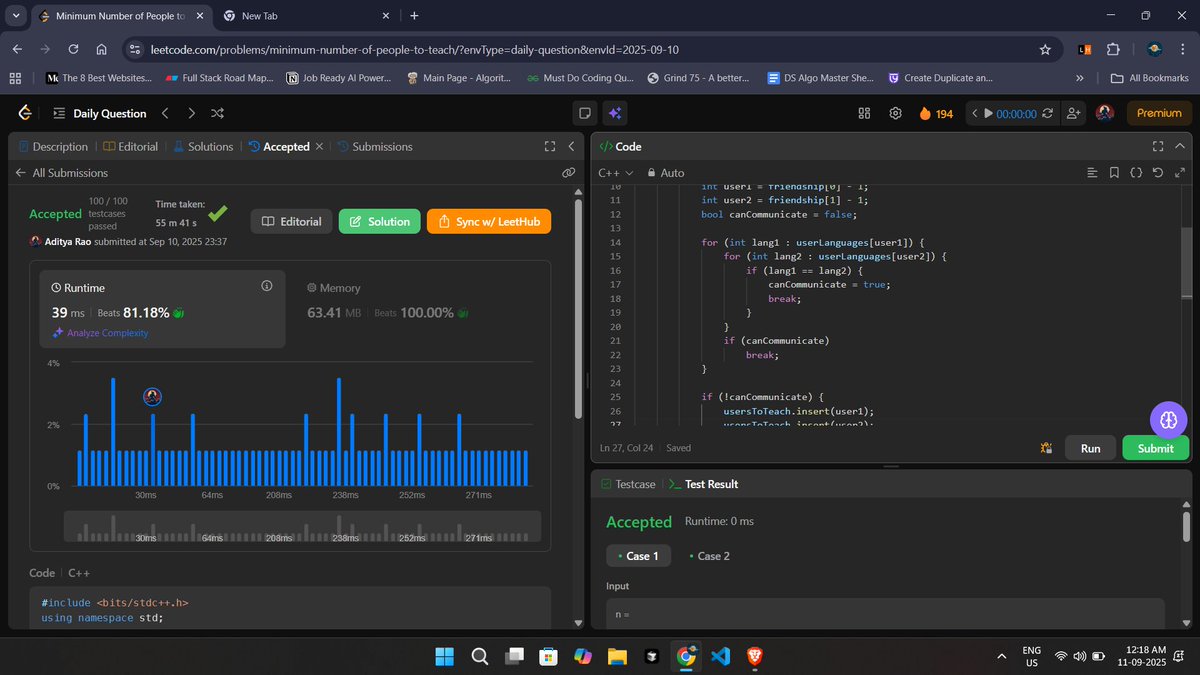Open runtime info circle icon

(x=267, y=286)
